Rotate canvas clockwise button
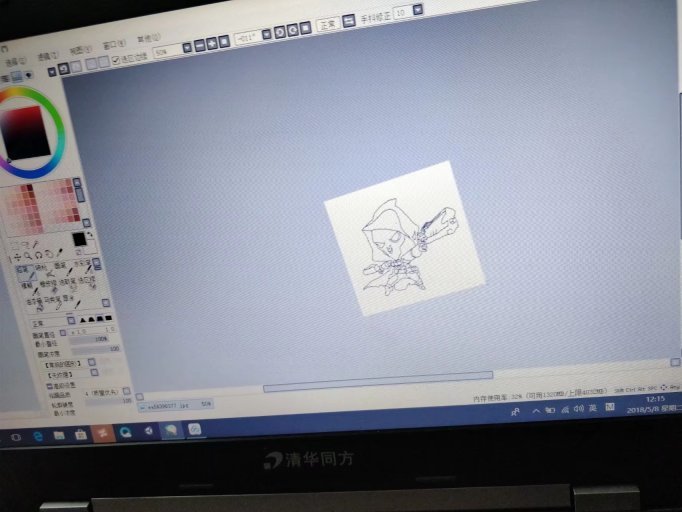Screen dimensions: 682x512 (293, 30)
